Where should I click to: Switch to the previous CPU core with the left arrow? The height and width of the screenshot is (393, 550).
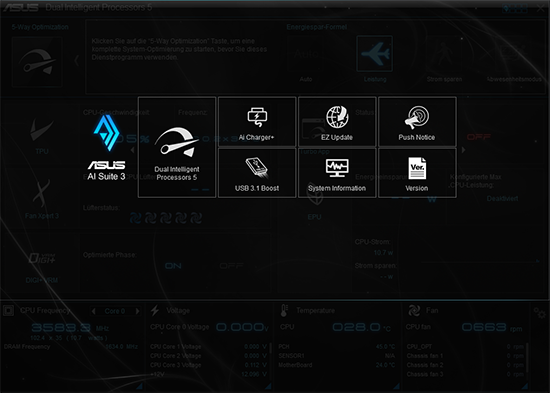click(93, 311)
